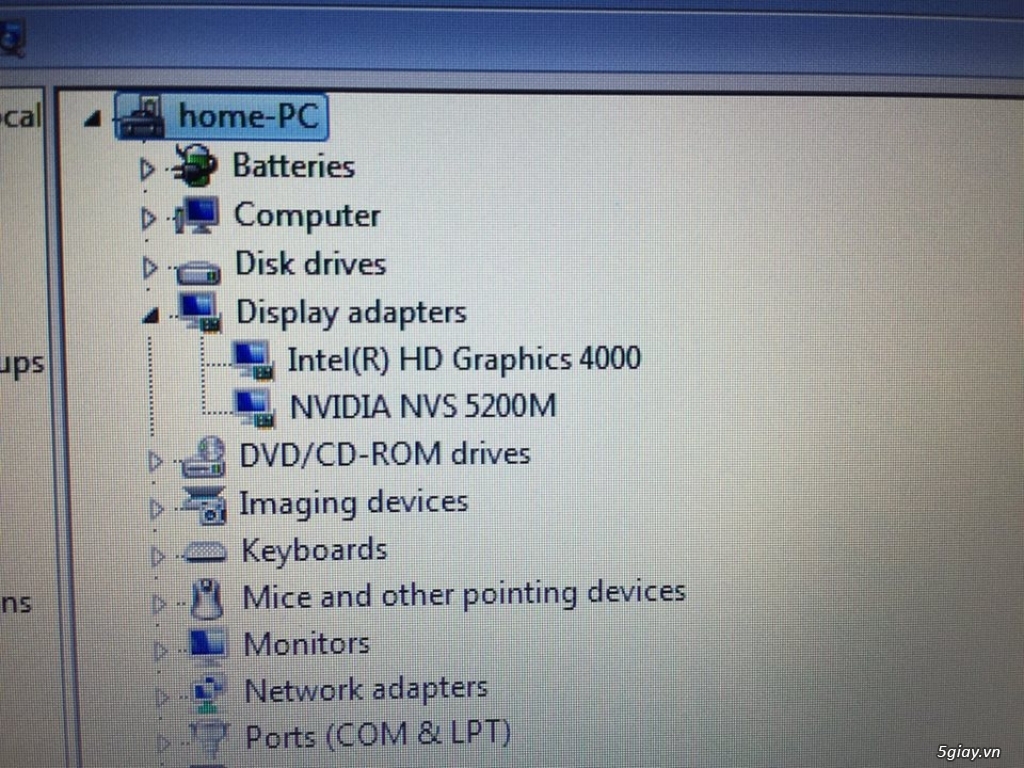Click the Ports (COM & LPT) icon
1024x768 pixels.
210,739
